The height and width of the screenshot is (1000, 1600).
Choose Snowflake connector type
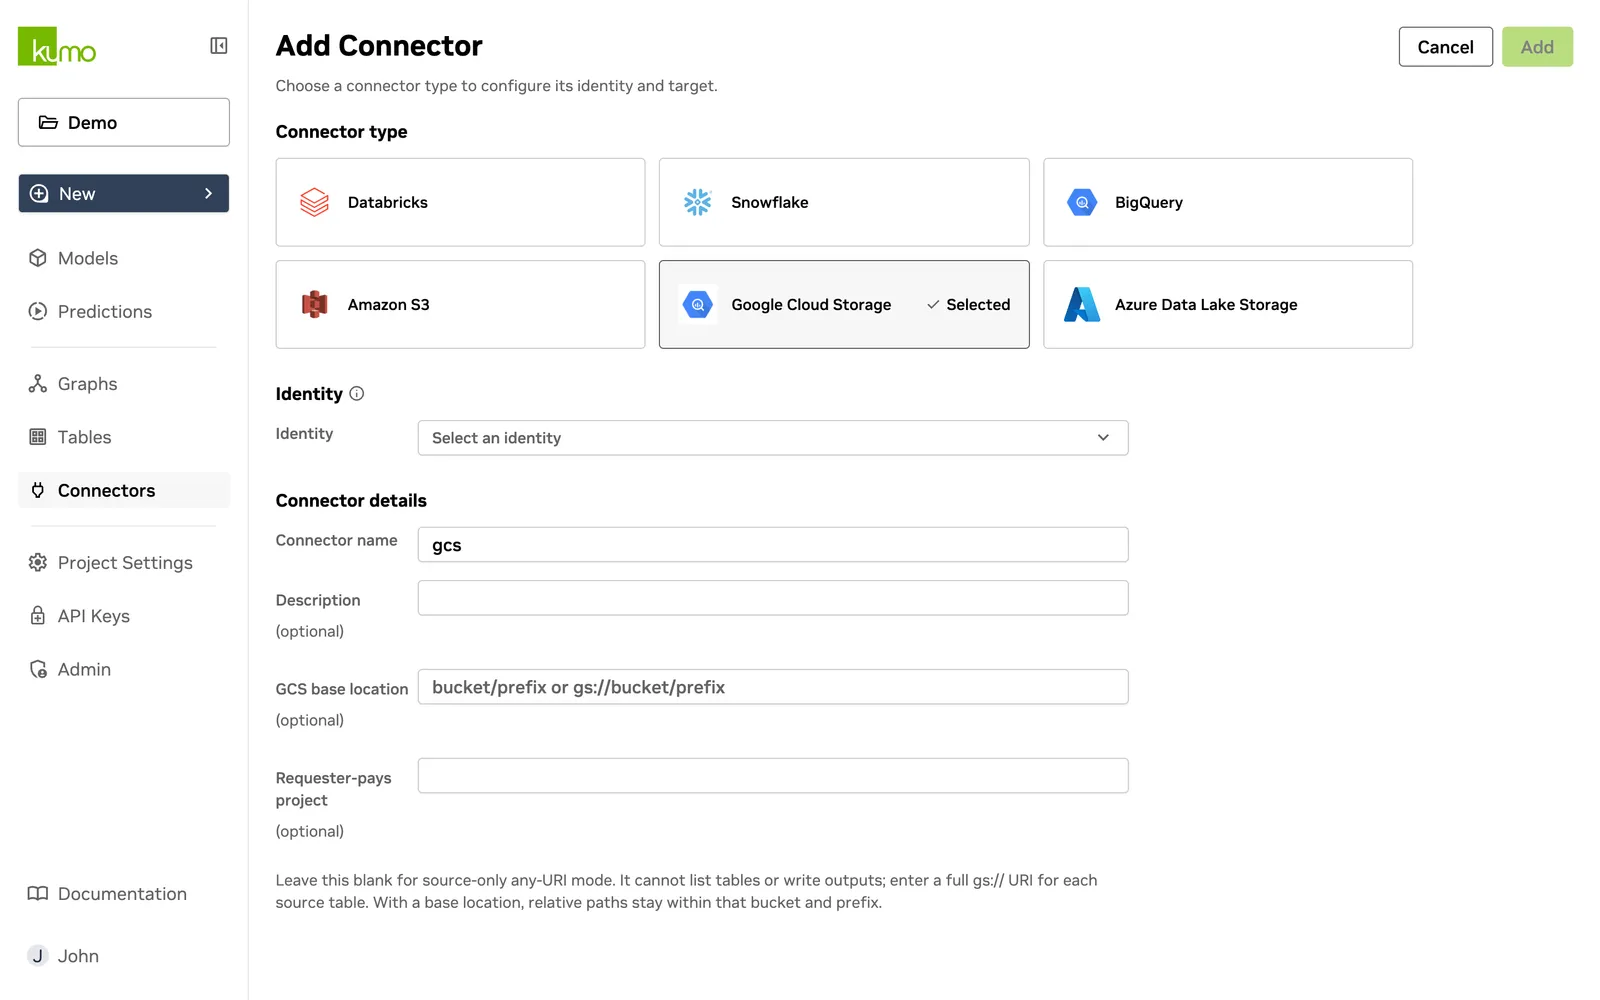pyautogui.click(x=844, y=202)
